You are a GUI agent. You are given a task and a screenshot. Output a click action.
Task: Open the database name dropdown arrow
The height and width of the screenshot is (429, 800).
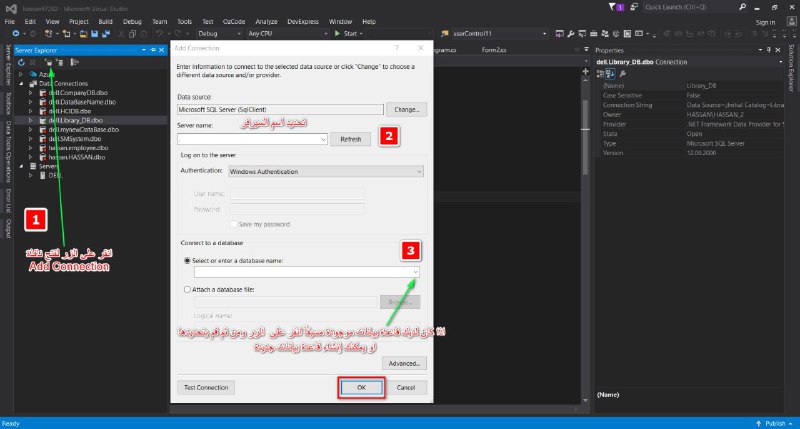[x=415, y=272]
